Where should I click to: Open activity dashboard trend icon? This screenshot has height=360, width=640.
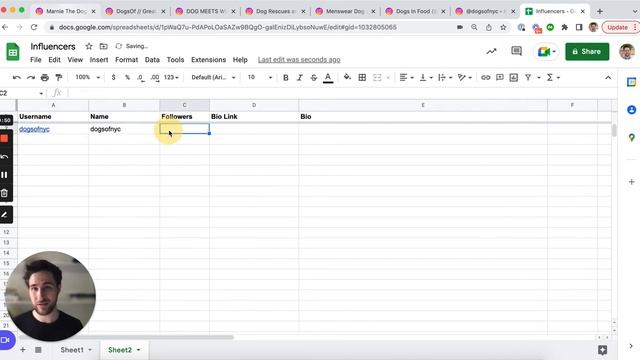point(491,51)
